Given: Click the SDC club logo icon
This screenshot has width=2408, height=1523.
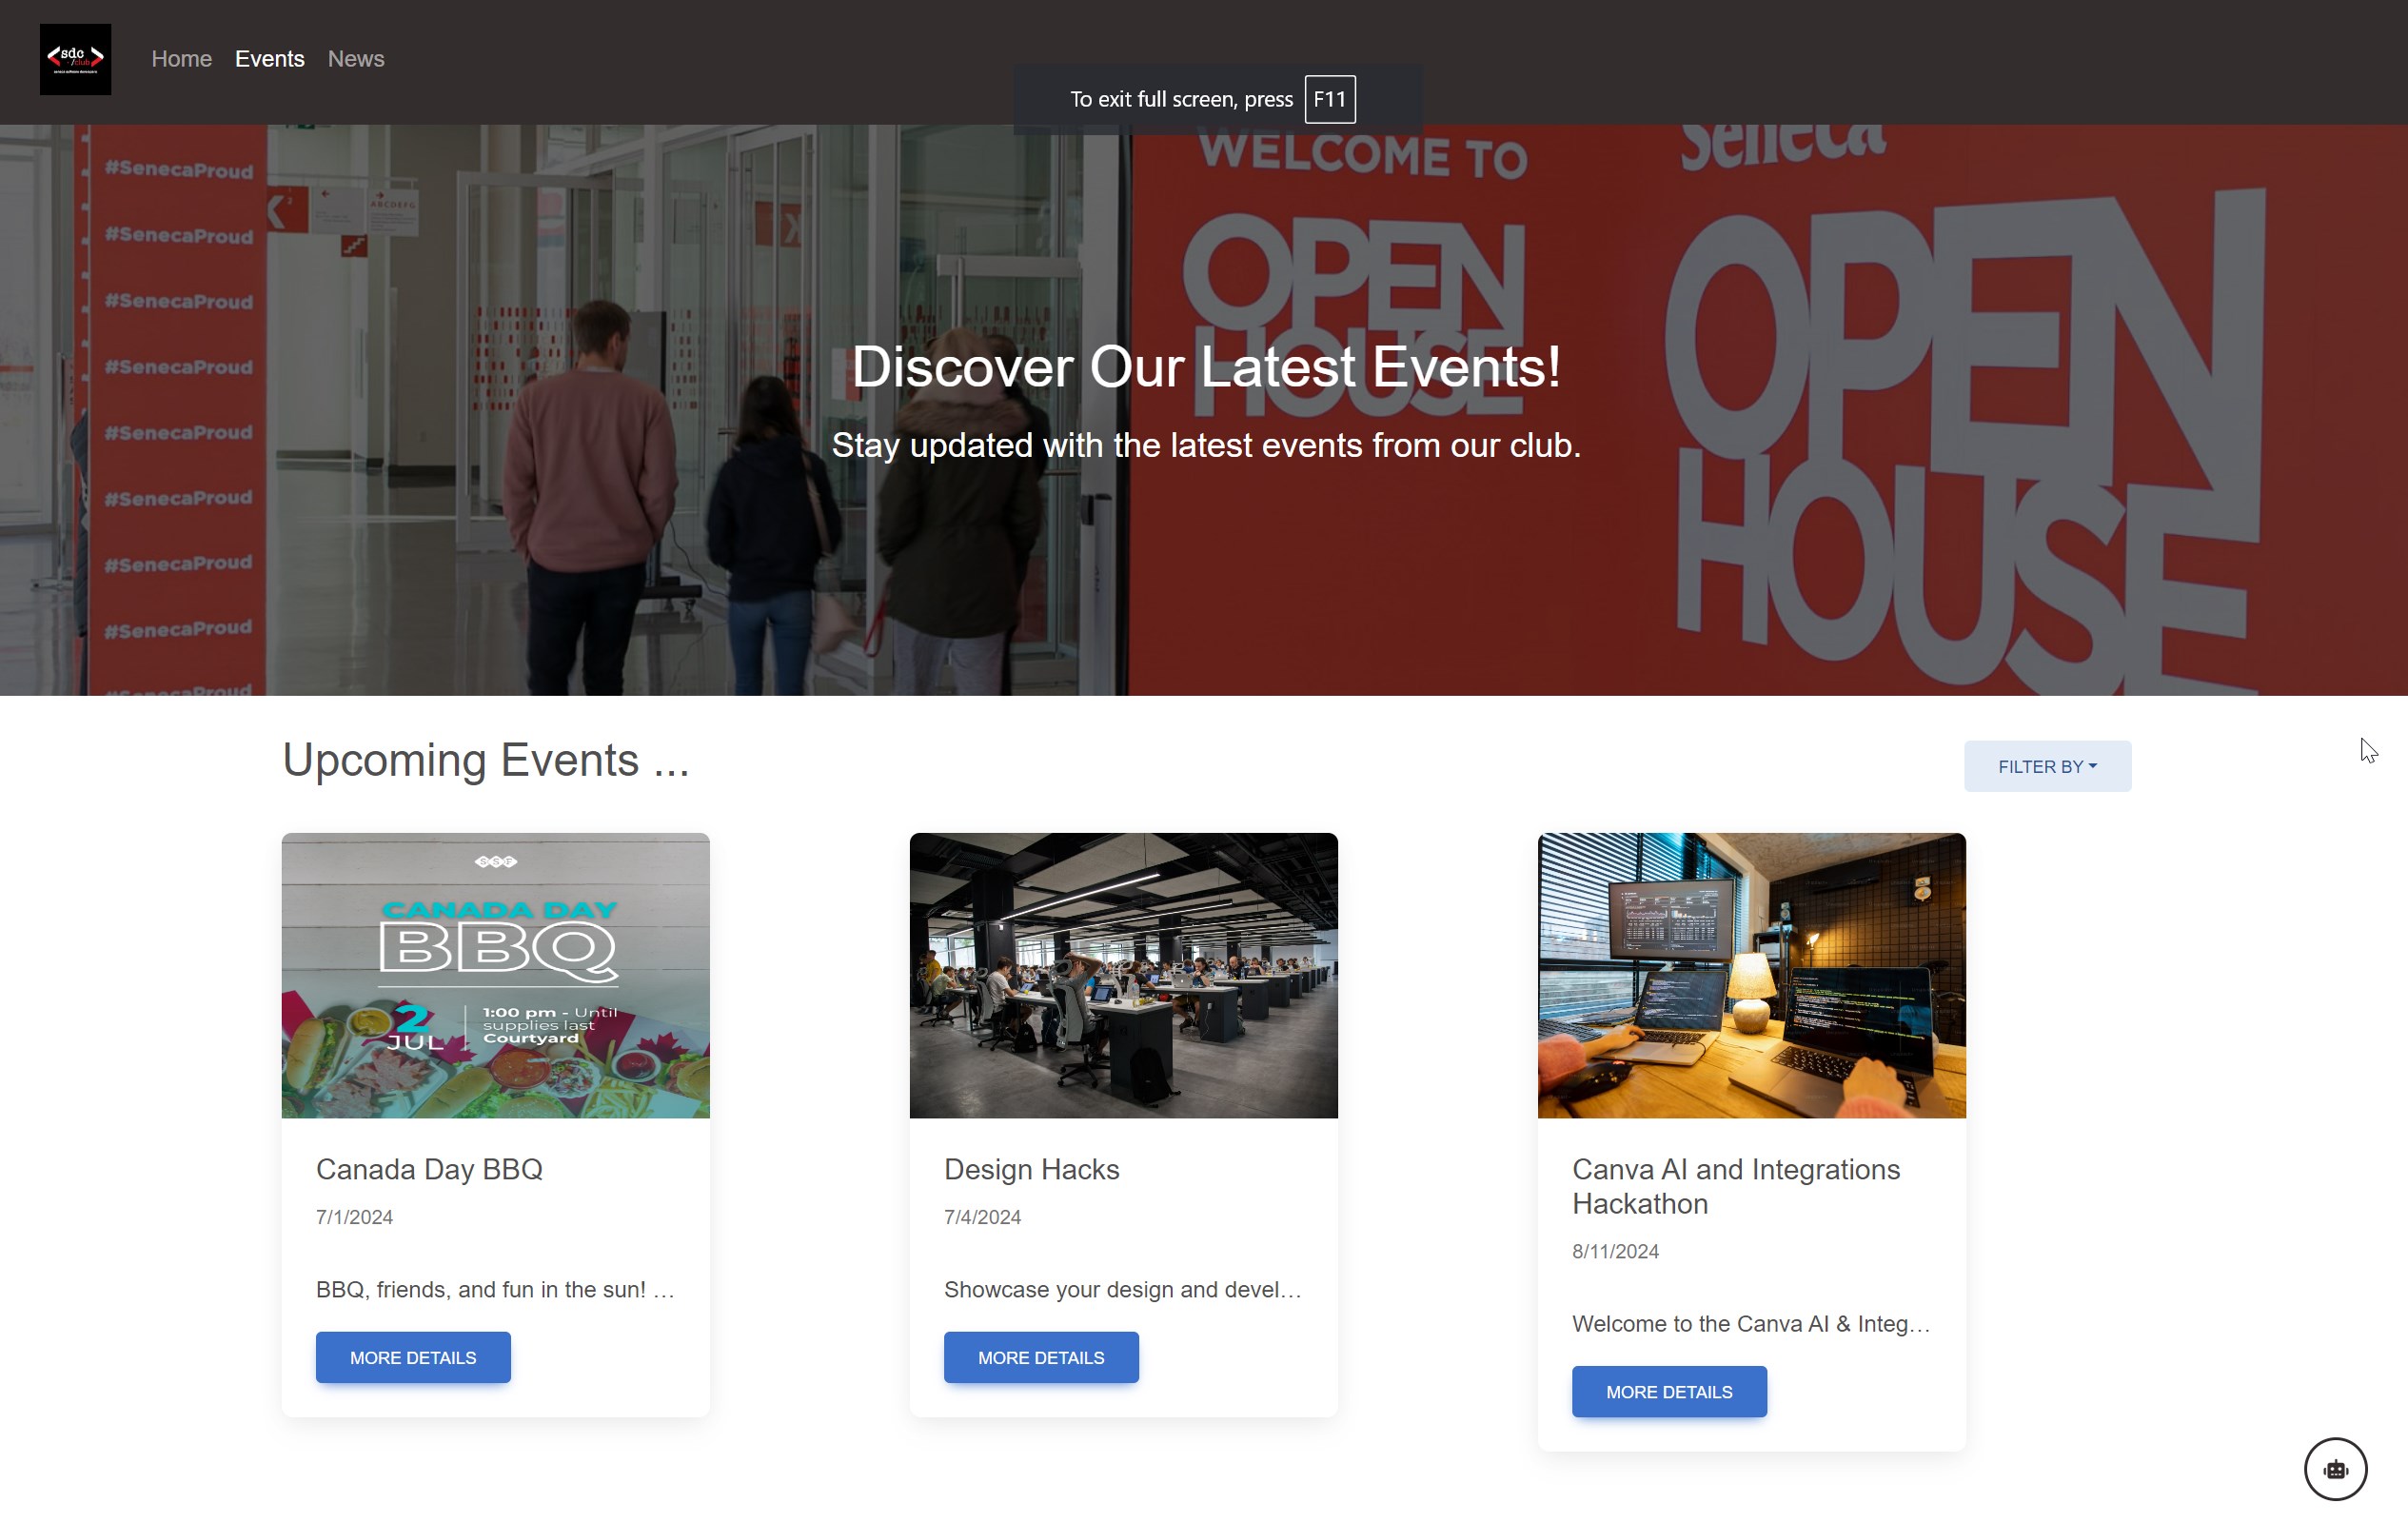Looking at the screenshot, I should [75, 59].
